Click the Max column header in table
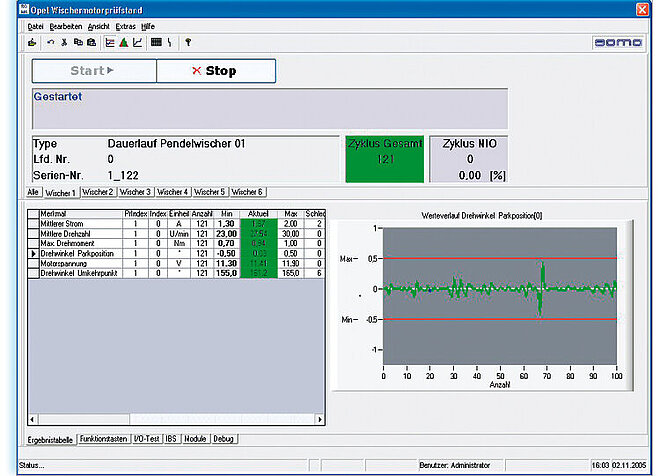Viewport: 660px width, 476px height. pyautogui.click(x=290, y=214)
